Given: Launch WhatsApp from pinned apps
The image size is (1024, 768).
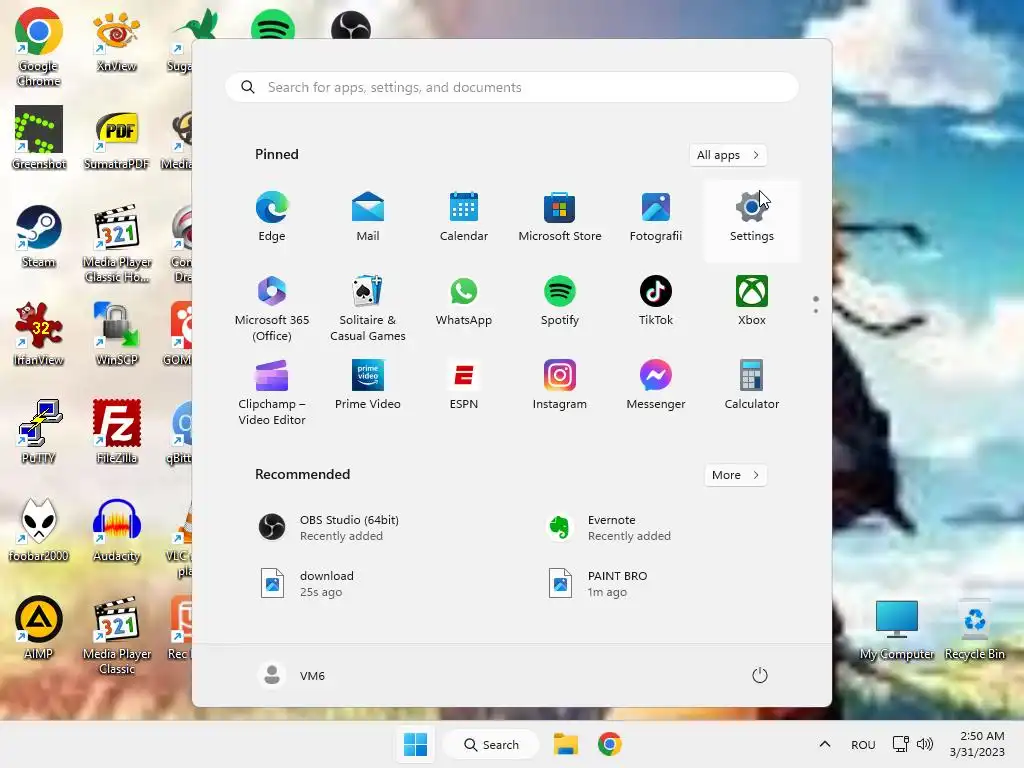Looking at the screenshot, I should pyautogui.click(x=464, y=302).
